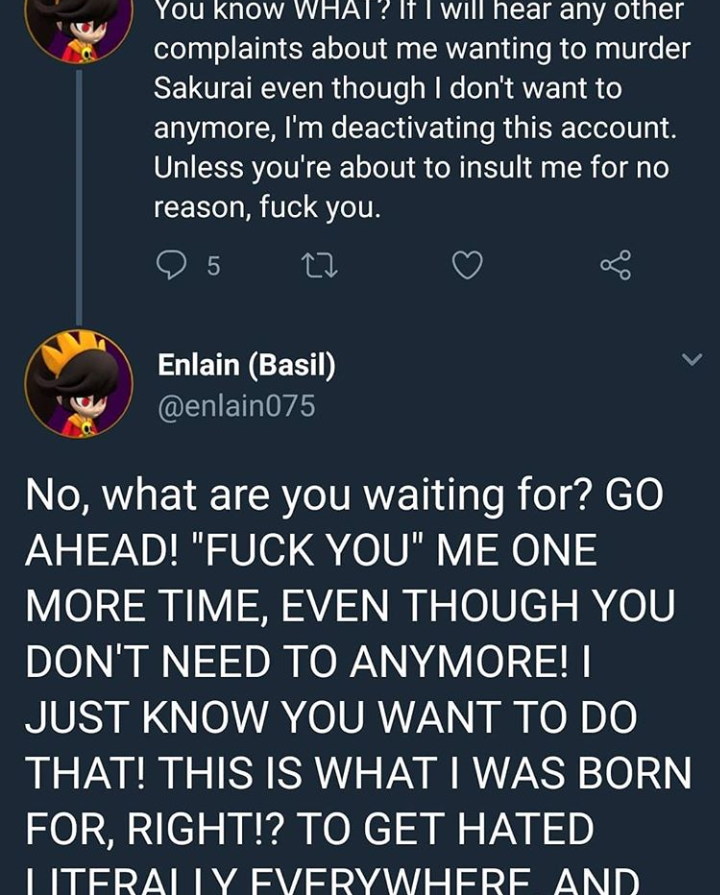Click the @enlain075 handle
The image size is (720, 895).
coord(236,406)
